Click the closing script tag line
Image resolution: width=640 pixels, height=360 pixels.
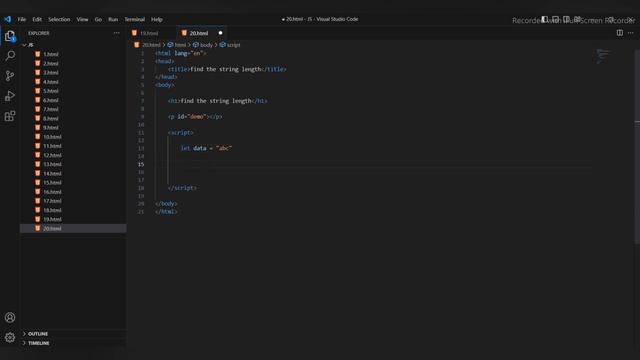pos(182,188)
